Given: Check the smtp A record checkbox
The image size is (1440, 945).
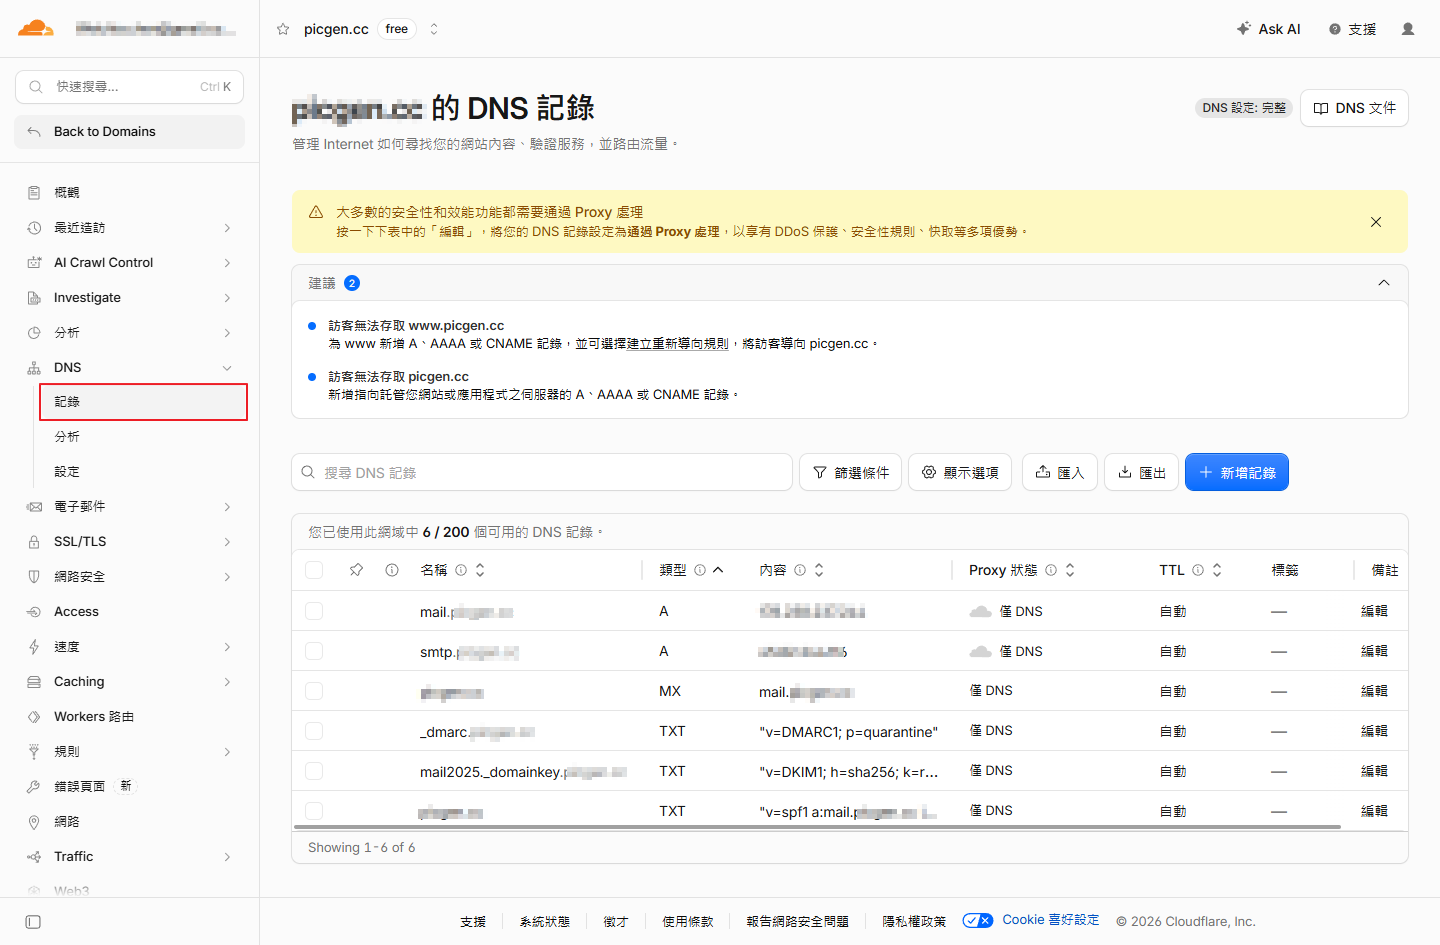Looking at the screenshot, I should tap(314, 651).
